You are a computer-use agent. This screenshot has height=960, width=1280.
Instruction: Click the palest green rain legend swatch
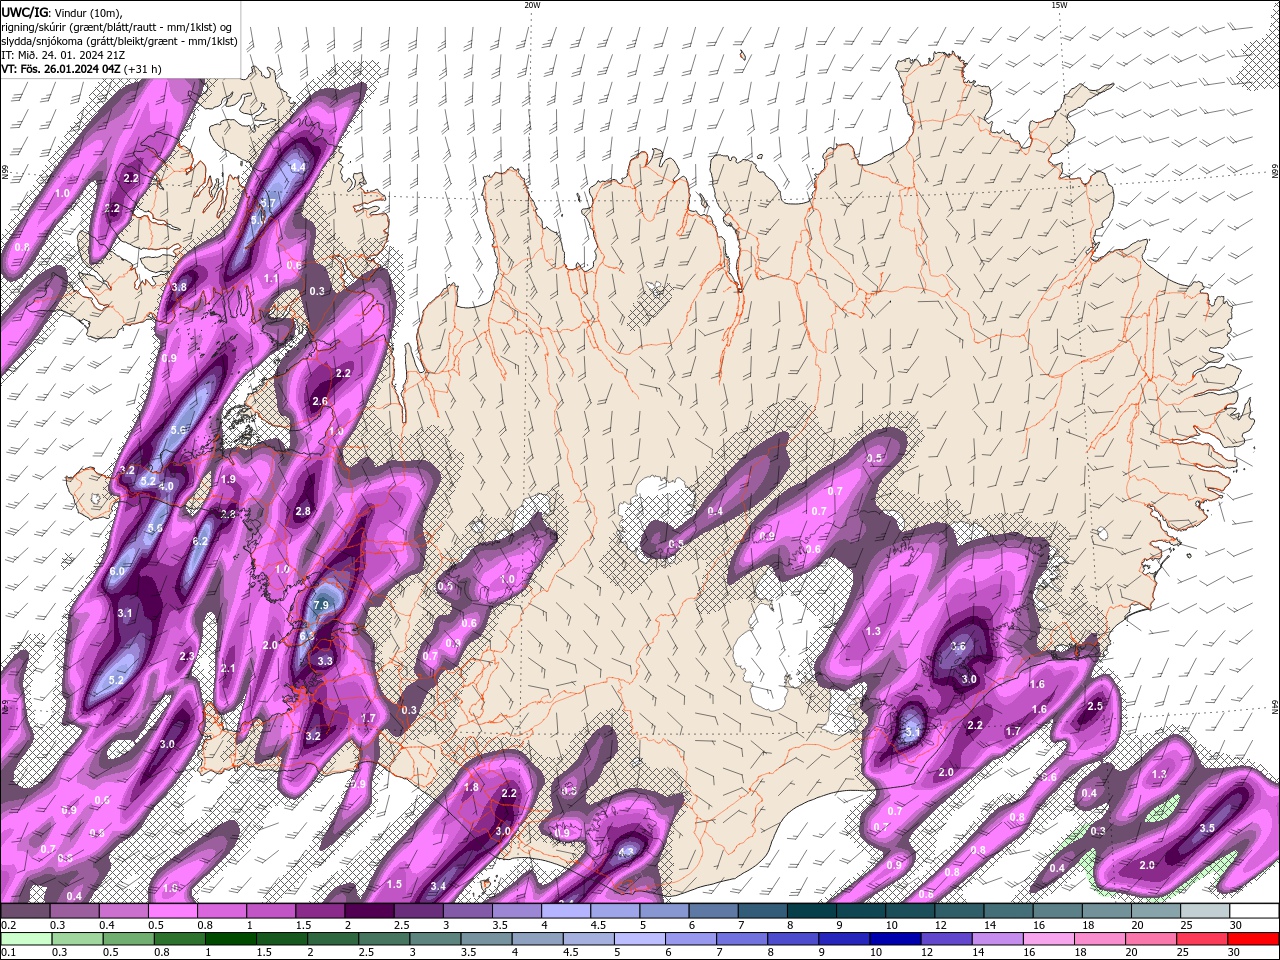[25, 938]
